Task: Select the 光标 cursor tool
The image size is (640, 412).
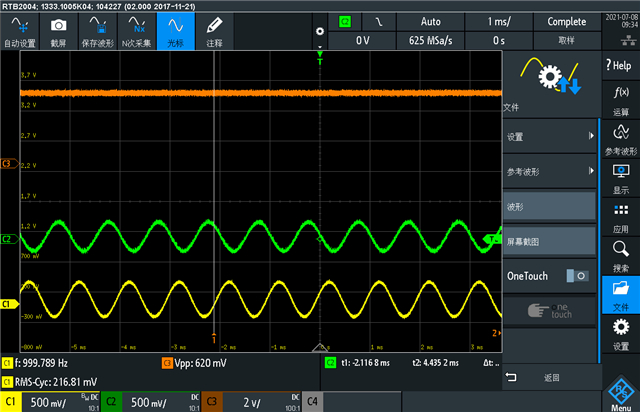Action: pos(176,31)
